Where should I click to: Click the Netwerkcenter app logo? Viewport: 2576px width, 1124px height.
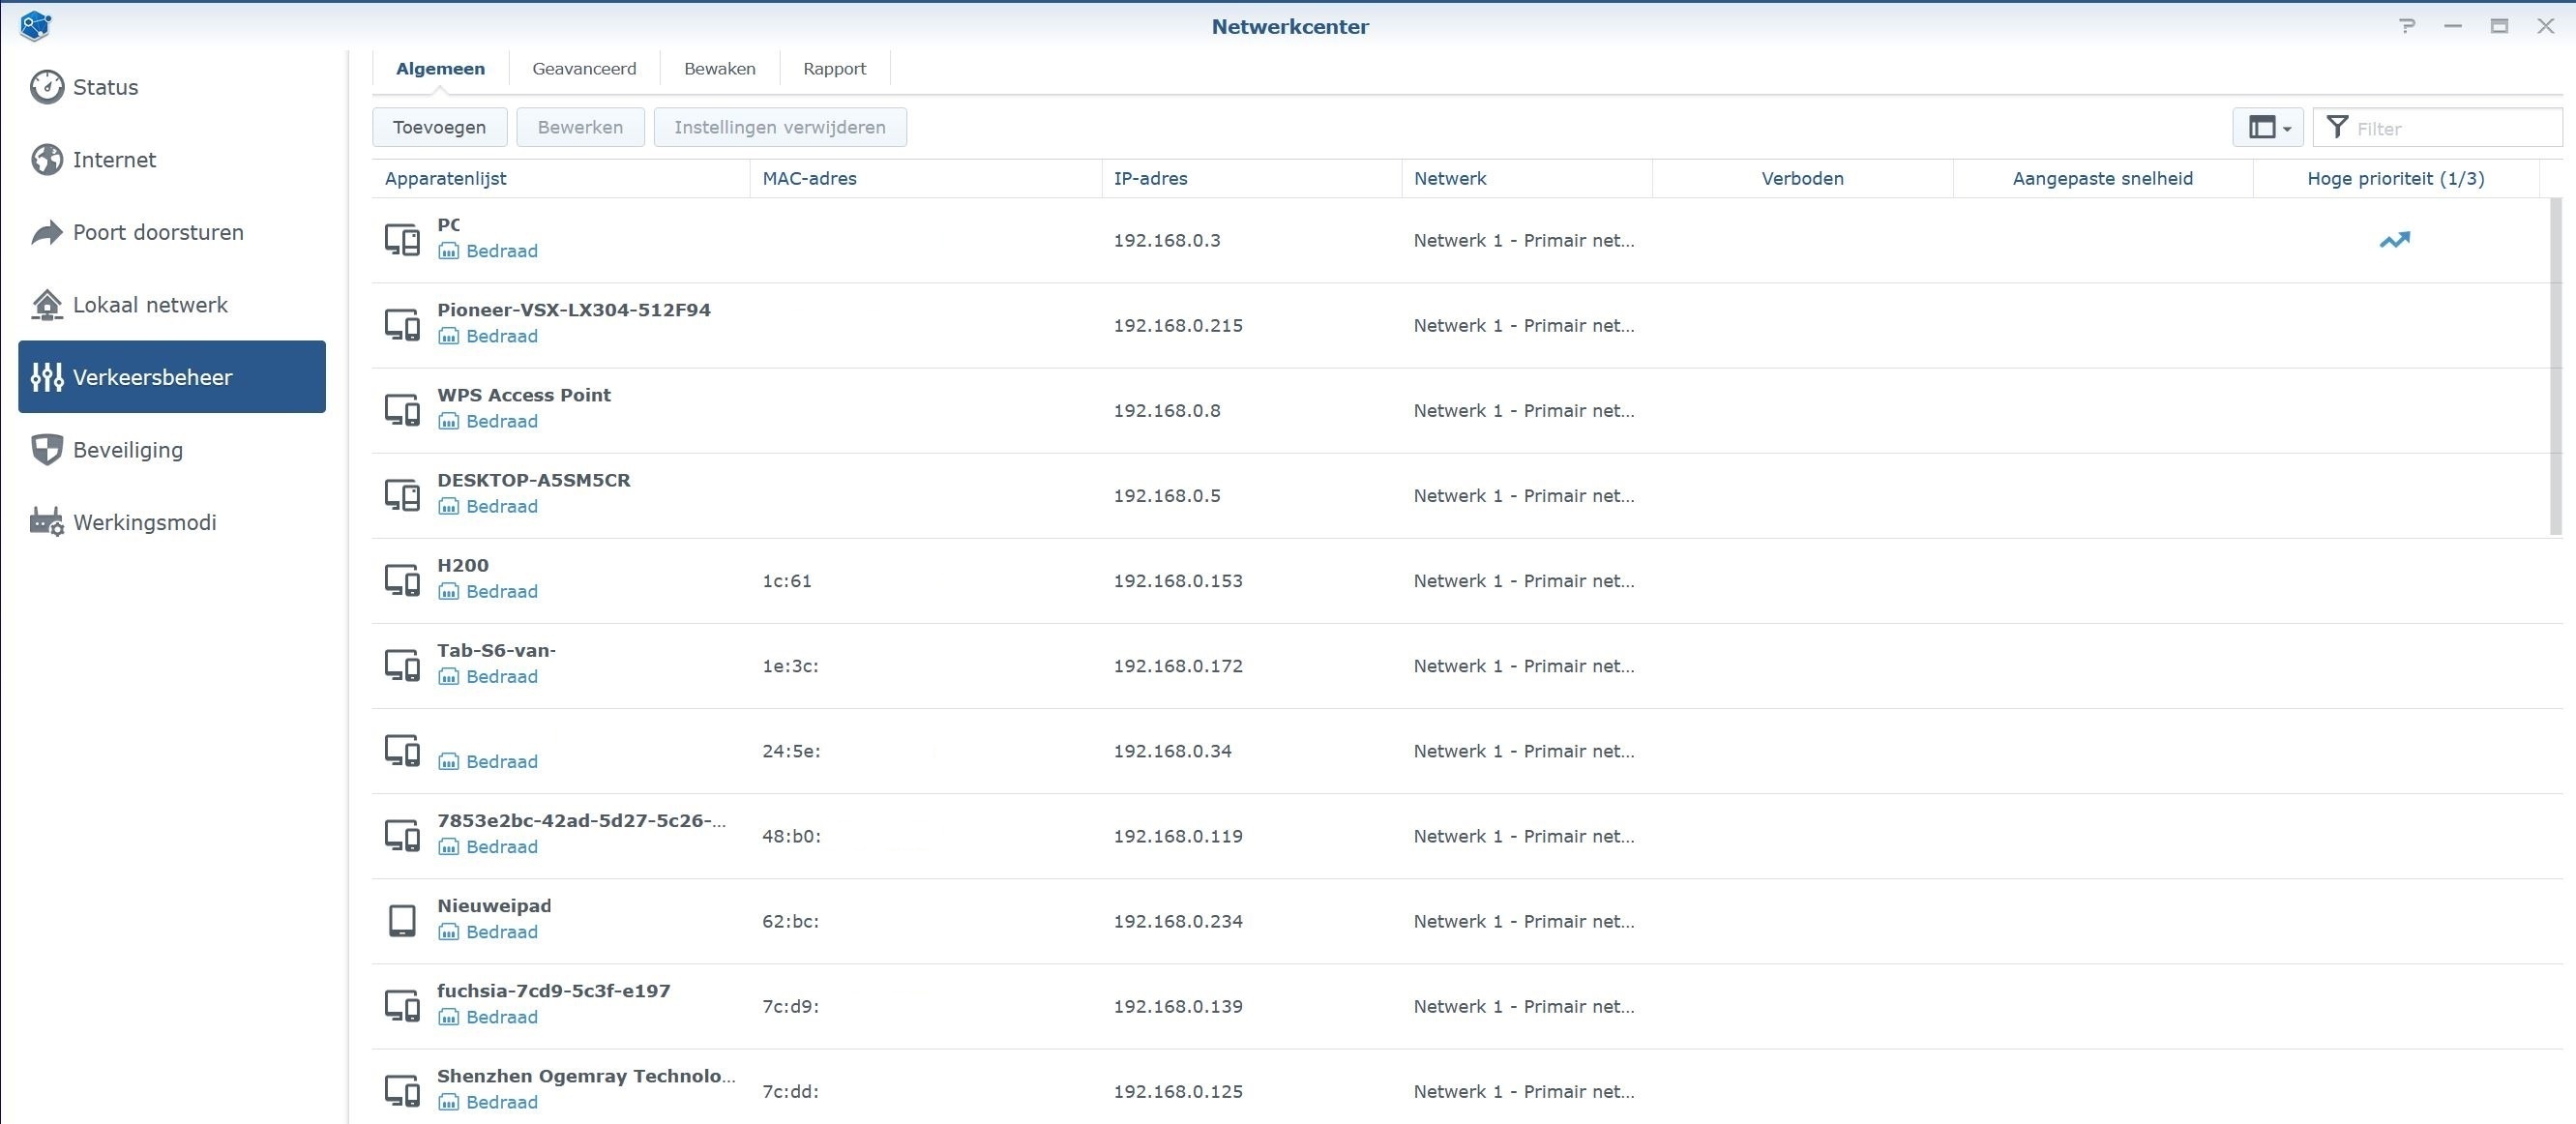click(x=35, y=26)
